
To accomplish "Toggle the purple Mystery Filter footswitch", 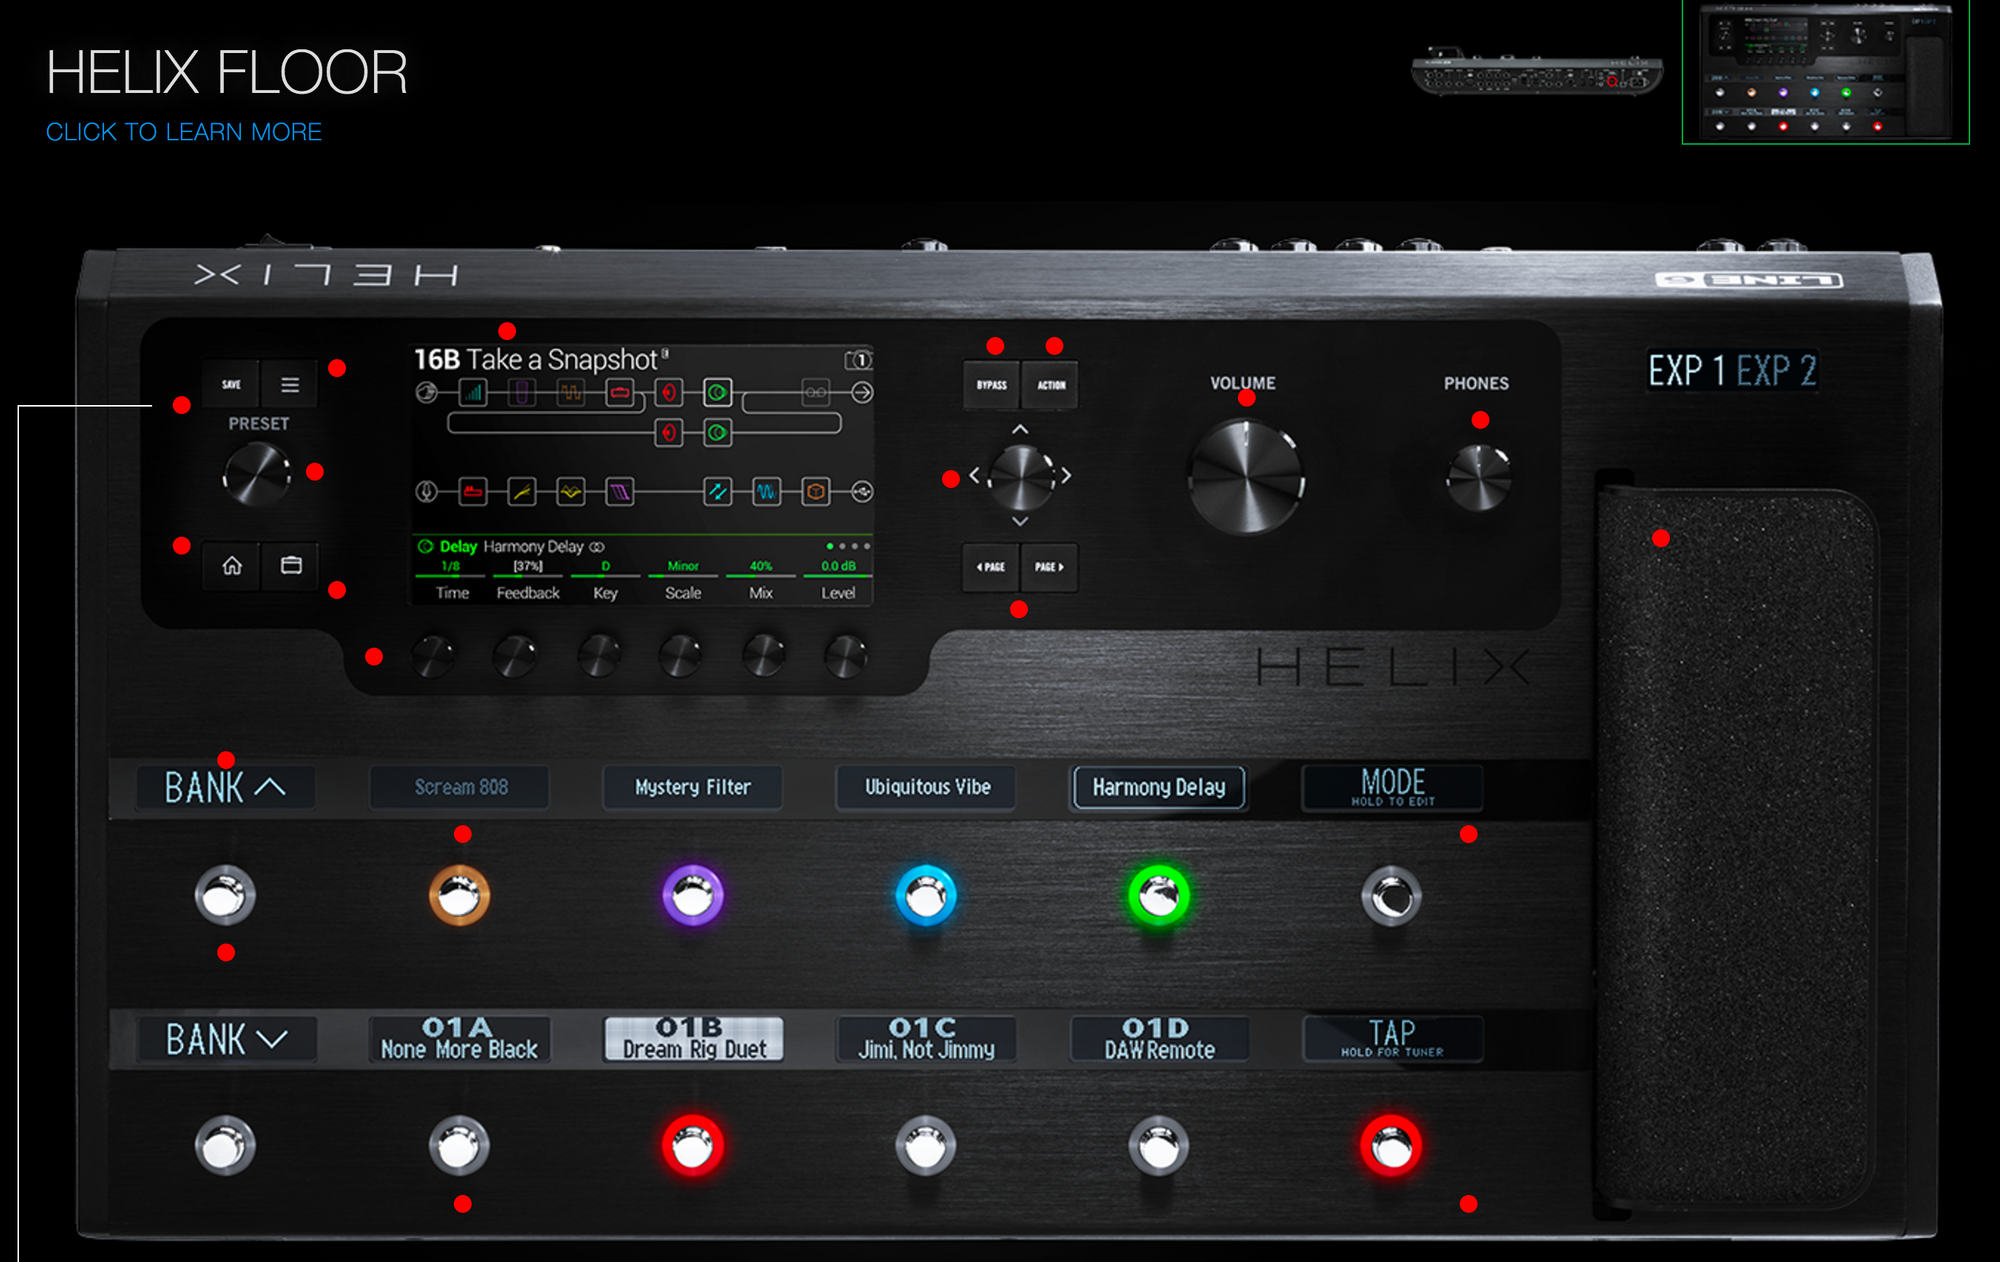I will click(x=692, y=896).
